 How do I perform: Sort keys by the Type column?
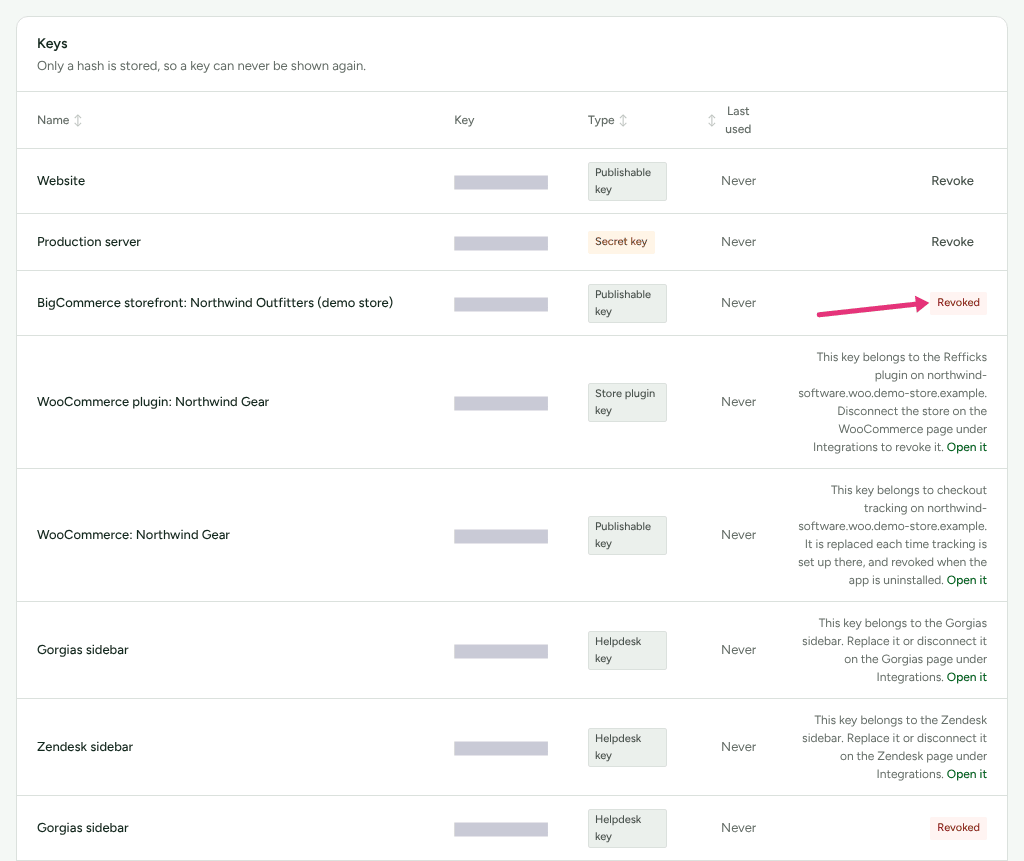(x=623, y=120)
